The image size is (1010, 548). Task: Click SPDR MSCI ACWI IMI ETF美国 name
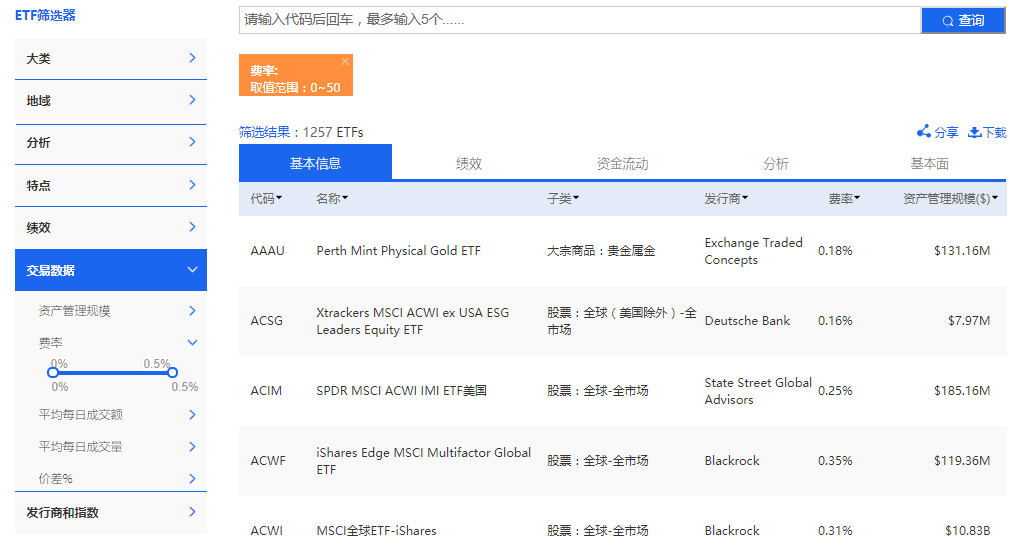[401, 391]
